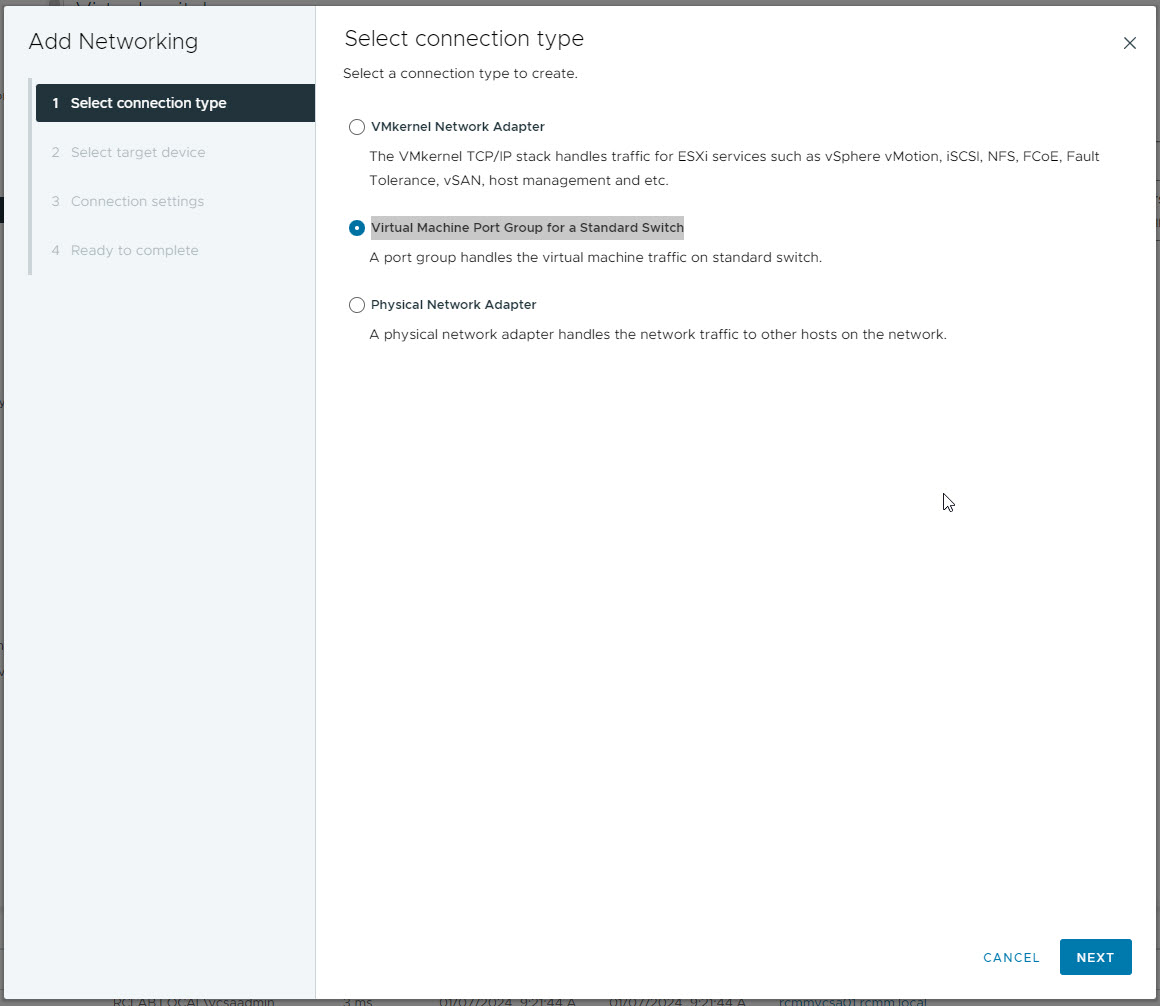Click the 'Select connection type' page heading
The height and width of the screenshot is (1006, 1160).
[x=464, y=39]
